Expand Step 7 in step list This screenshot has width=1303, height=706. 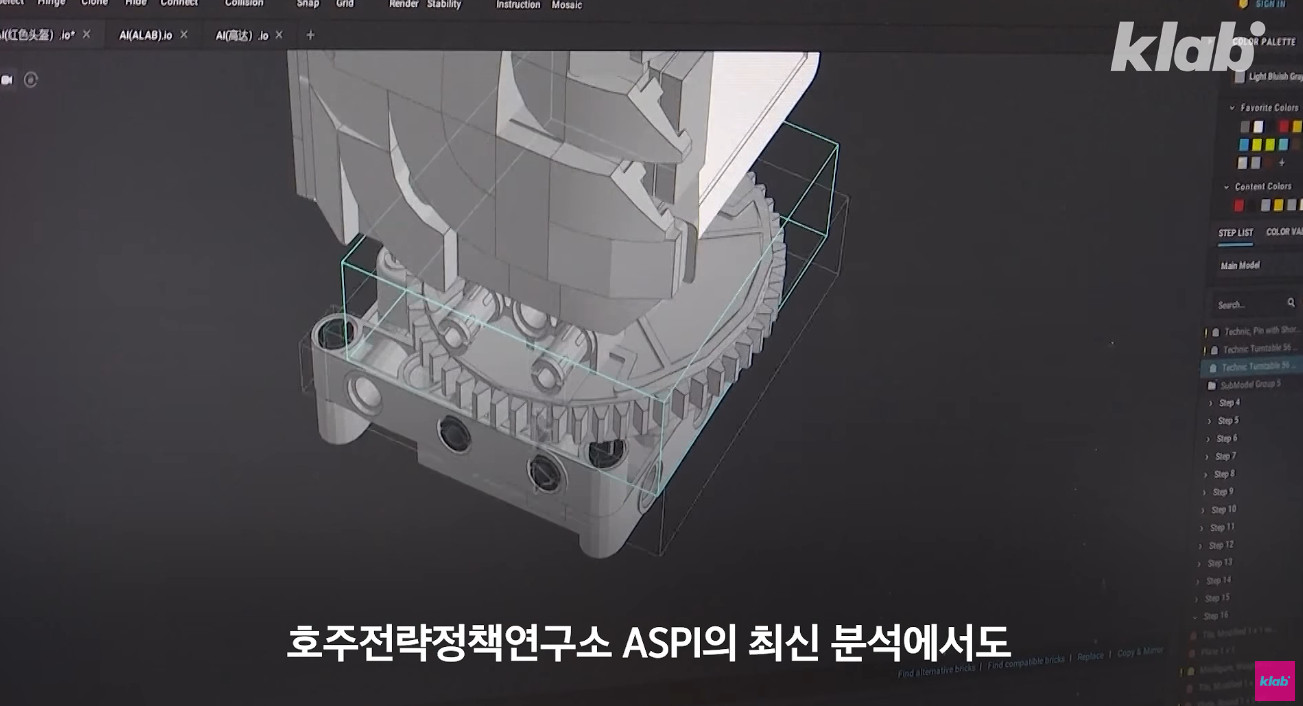point(1208,457)
